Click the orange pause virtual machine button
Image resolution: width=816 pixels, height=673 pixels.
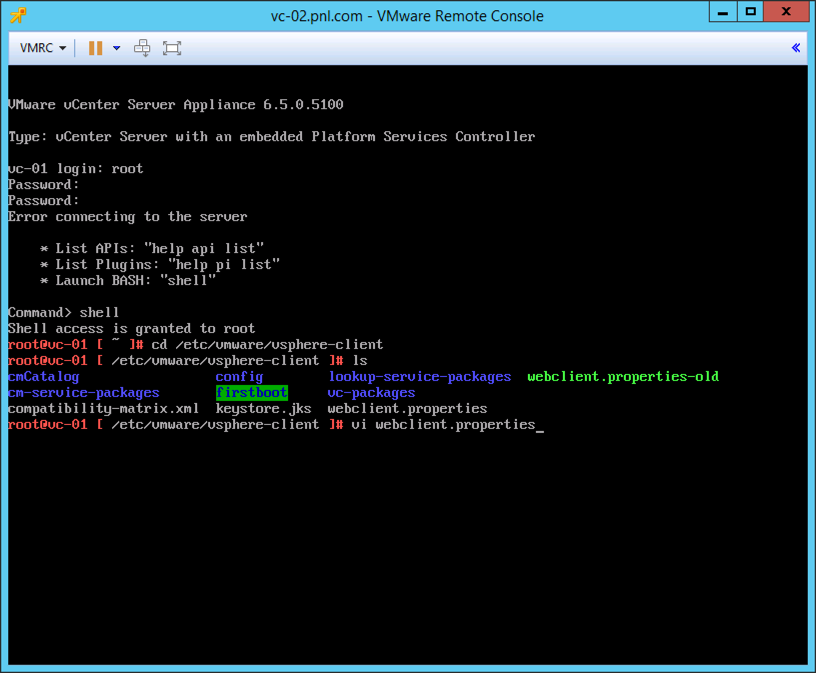pos(95,48)
